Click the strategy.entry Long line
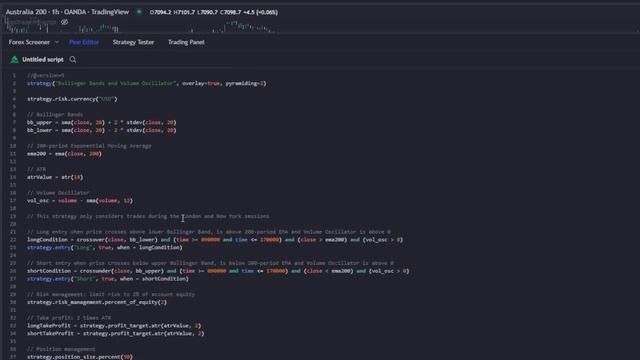Image resolution: width=640 pixels, height=360 pixels. [x=105, y=247]
